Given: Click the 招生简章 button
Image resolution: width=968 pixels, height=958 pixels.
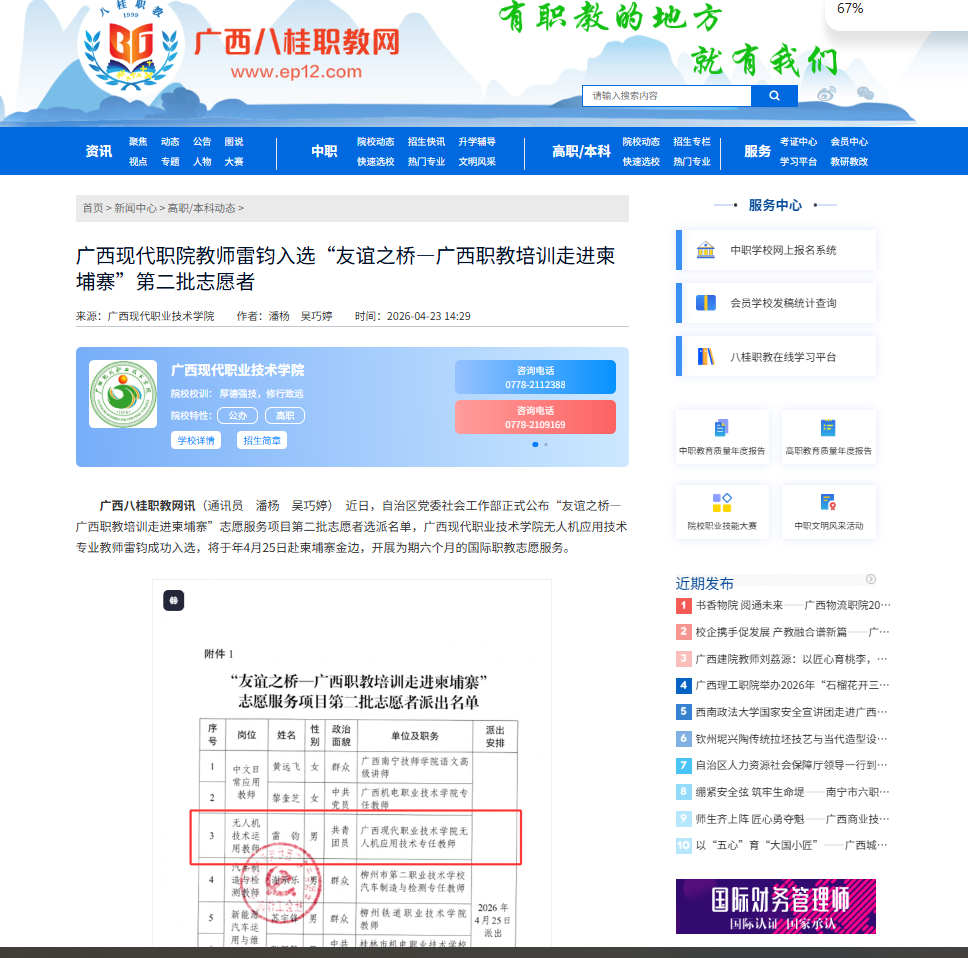Looking at the screenshot, I should [262, 440].
